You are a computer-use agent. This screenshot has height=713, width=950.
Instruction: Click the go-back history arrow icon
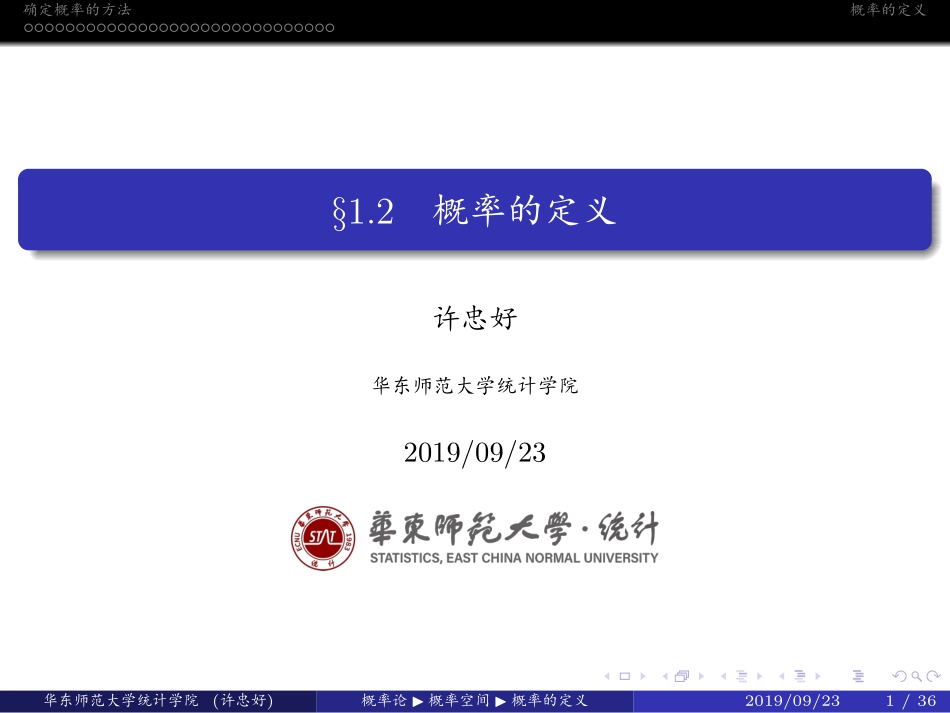(900, 675)
